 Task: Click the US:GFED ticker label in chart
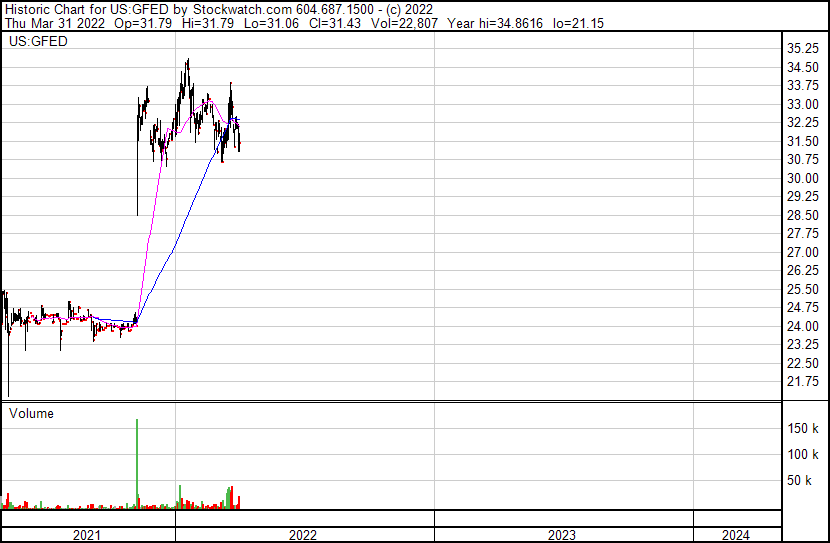click(x=38, y=42)
